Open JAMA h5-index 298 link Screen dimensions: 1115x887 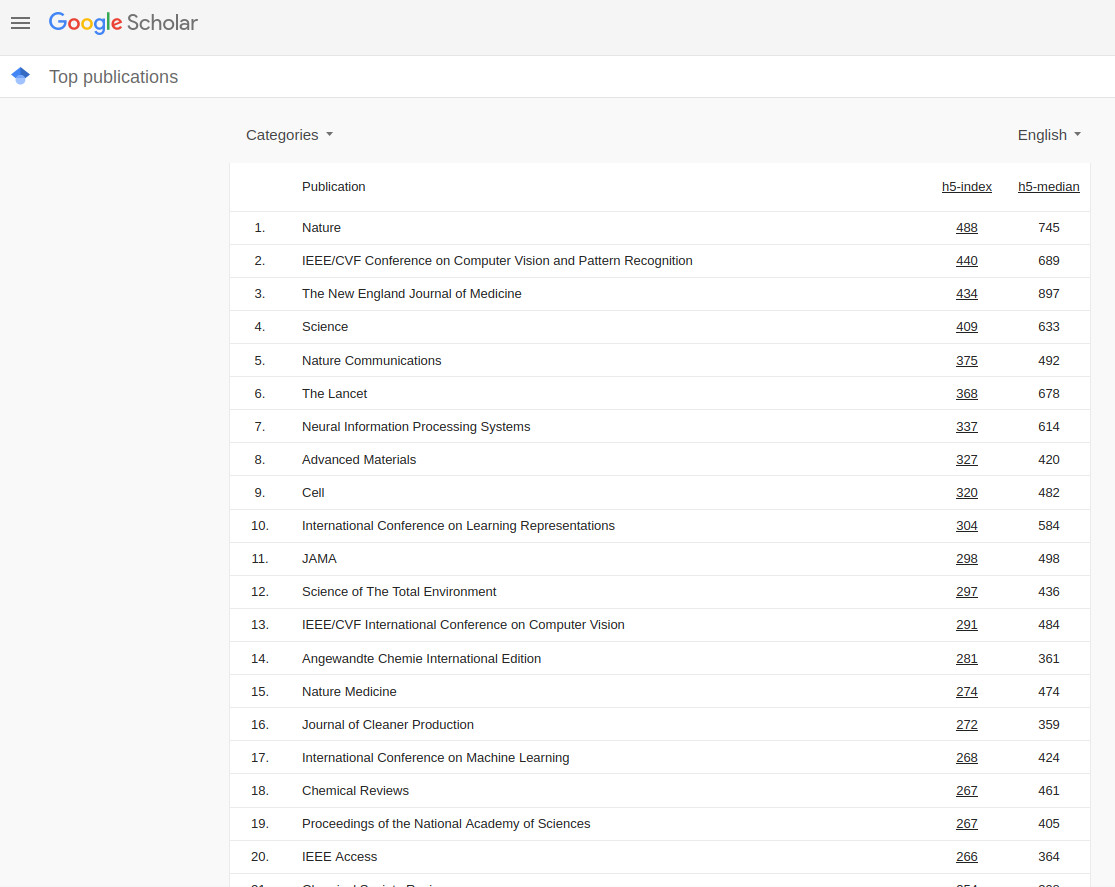(966, 559)
